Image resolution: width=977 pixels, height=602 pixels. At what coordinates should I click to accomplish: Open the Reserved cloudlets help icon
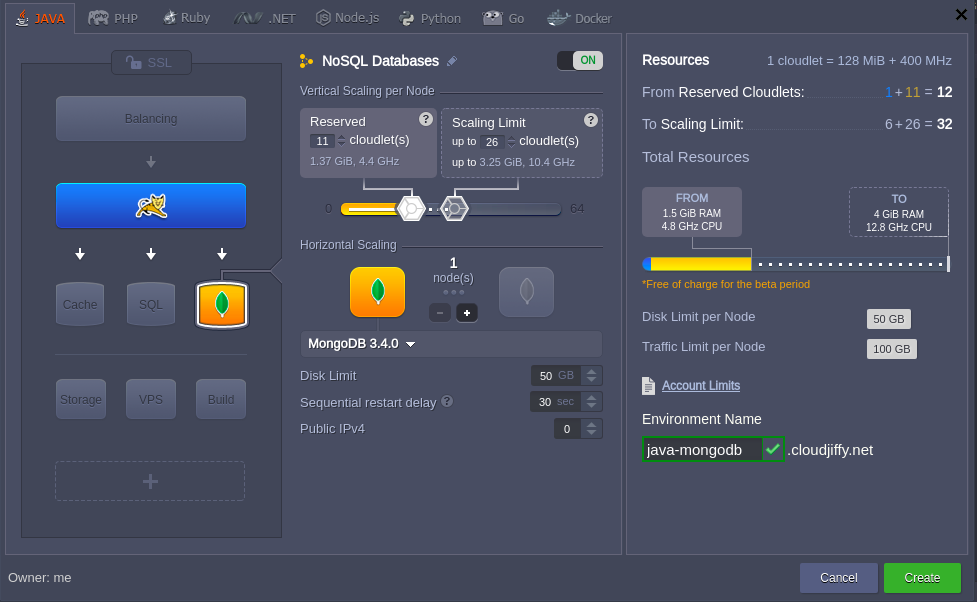(x=425, y=119)
